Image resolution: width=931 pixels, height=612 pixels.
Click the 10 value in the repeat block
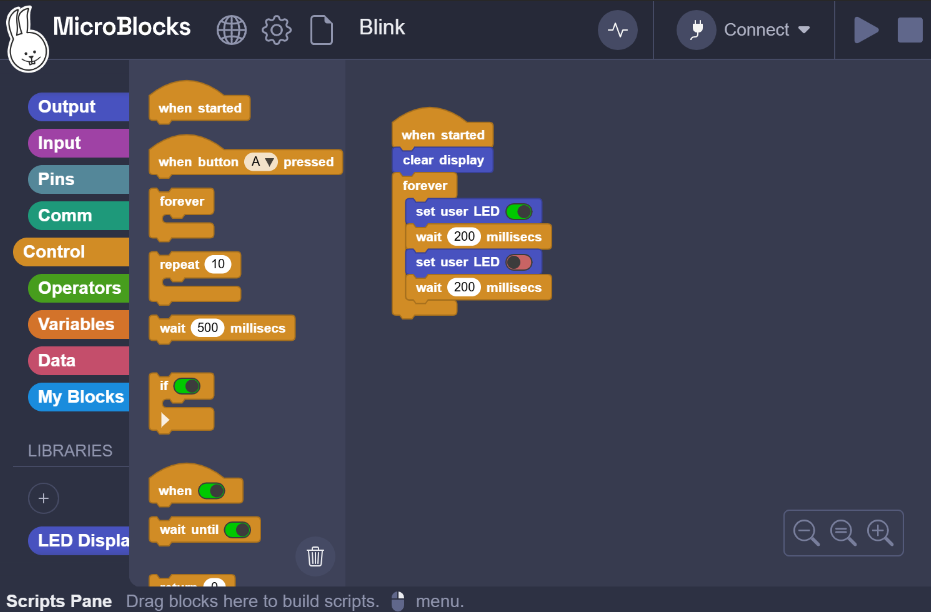pos(218,264)
